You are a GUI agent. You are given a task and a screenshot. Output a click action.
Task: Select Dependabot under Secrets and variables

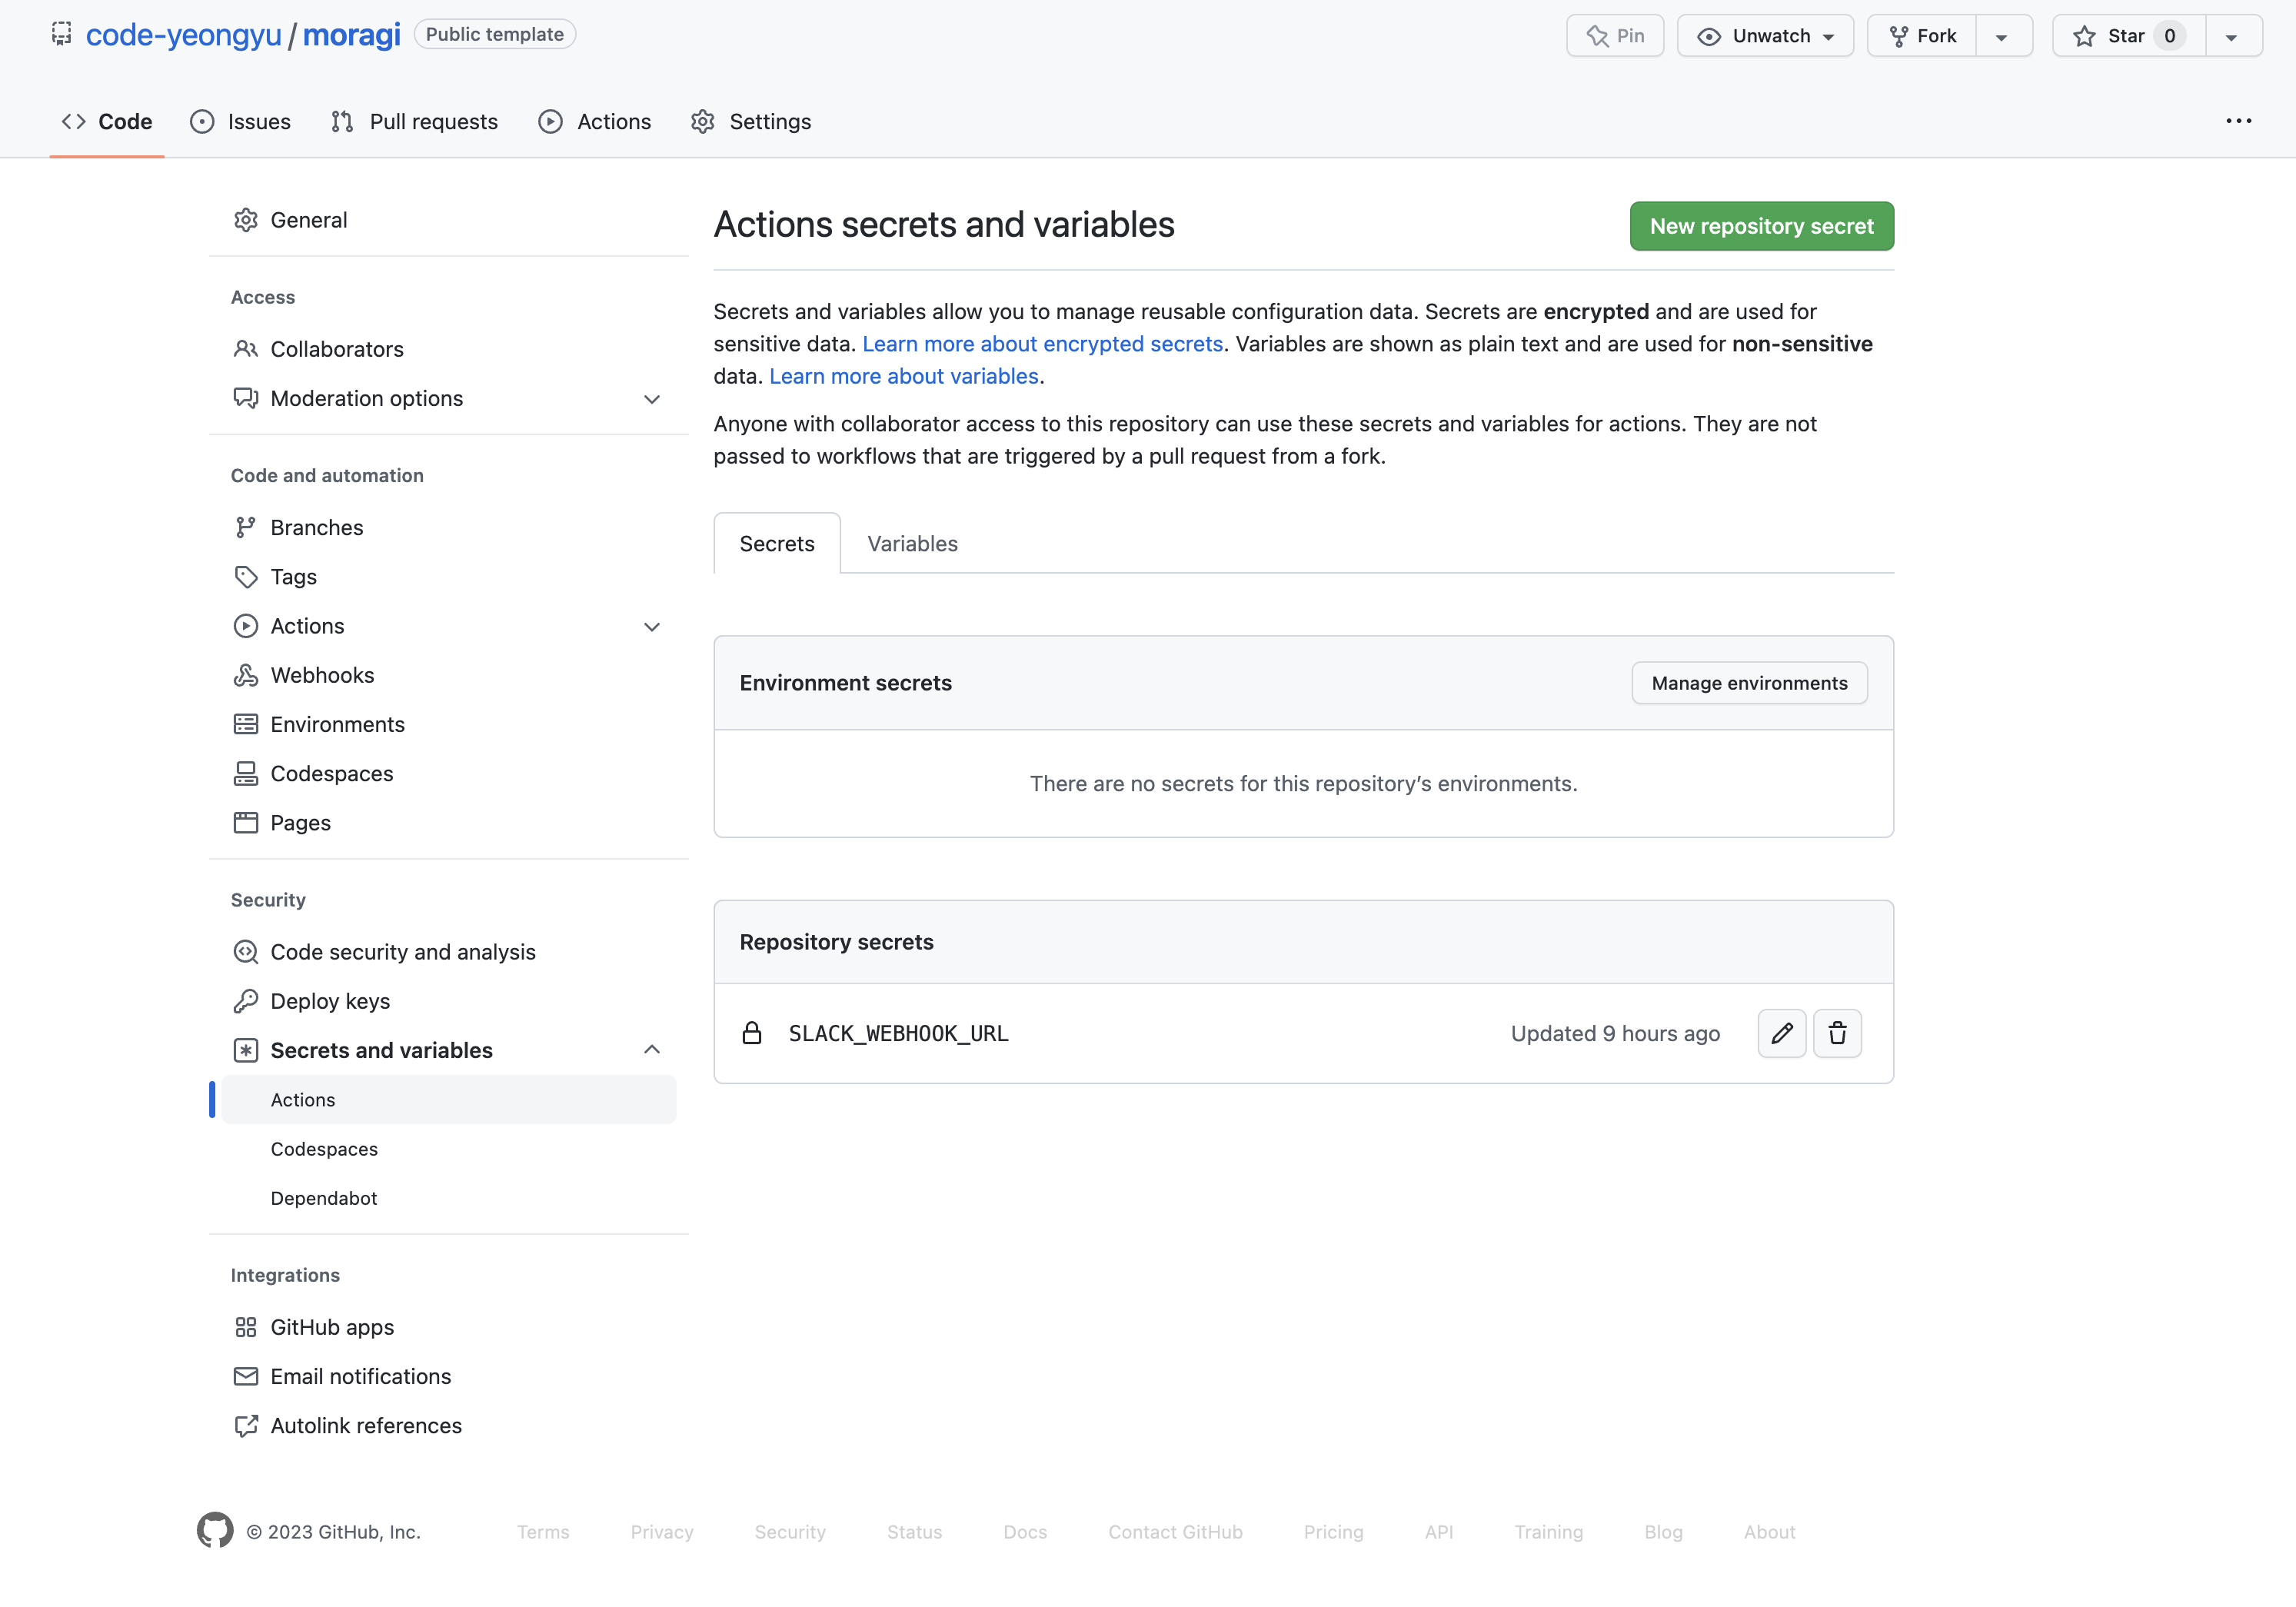click(324, 1198)
